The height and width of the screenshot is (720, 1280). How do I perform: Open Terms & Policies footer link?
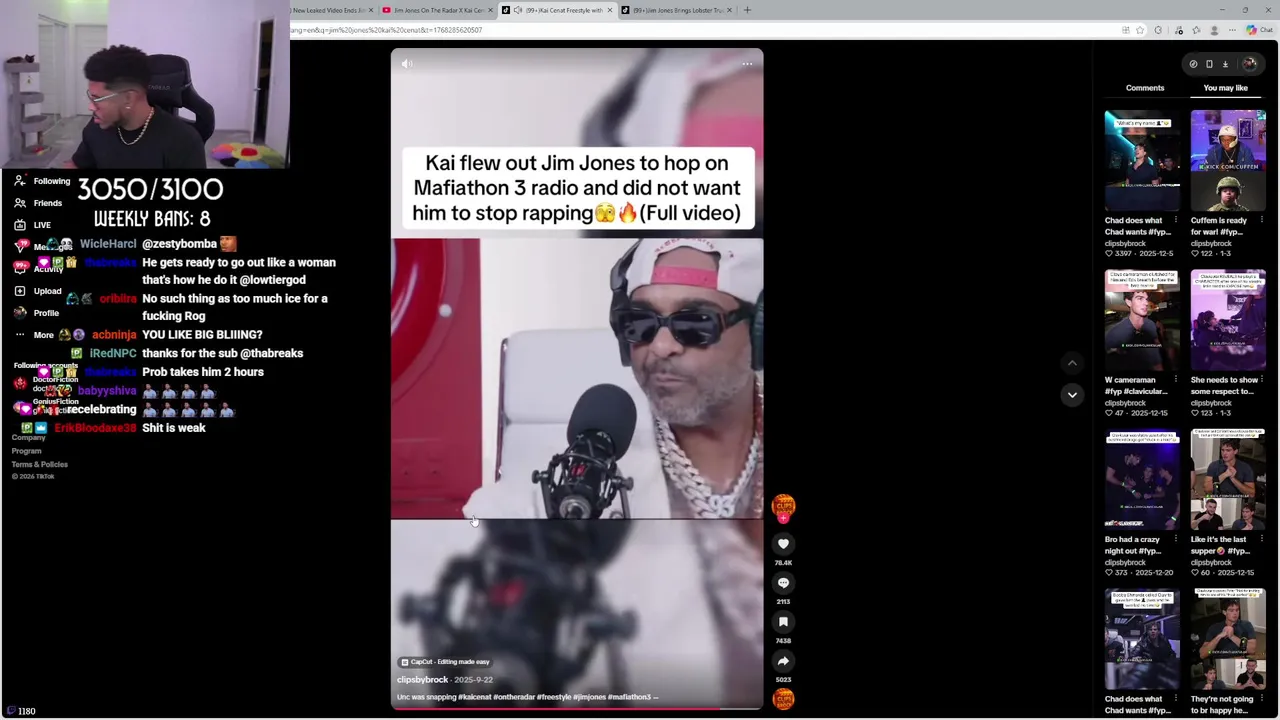click(x=40, y=464)
